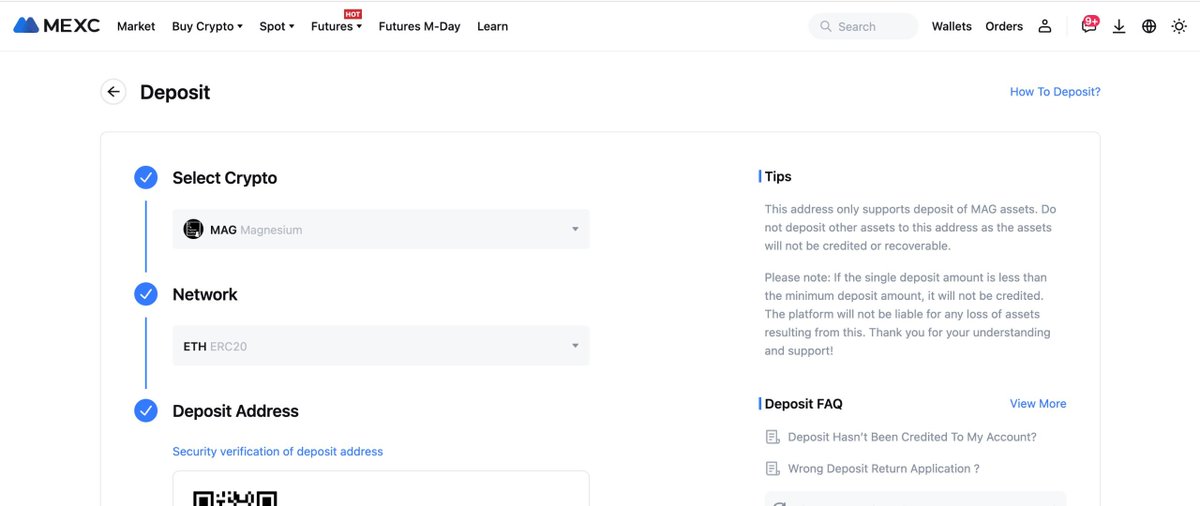Open the How To Deposit? link
Image resolution: width=1200 pixels, height=506 pixels.
(1055, 92)
